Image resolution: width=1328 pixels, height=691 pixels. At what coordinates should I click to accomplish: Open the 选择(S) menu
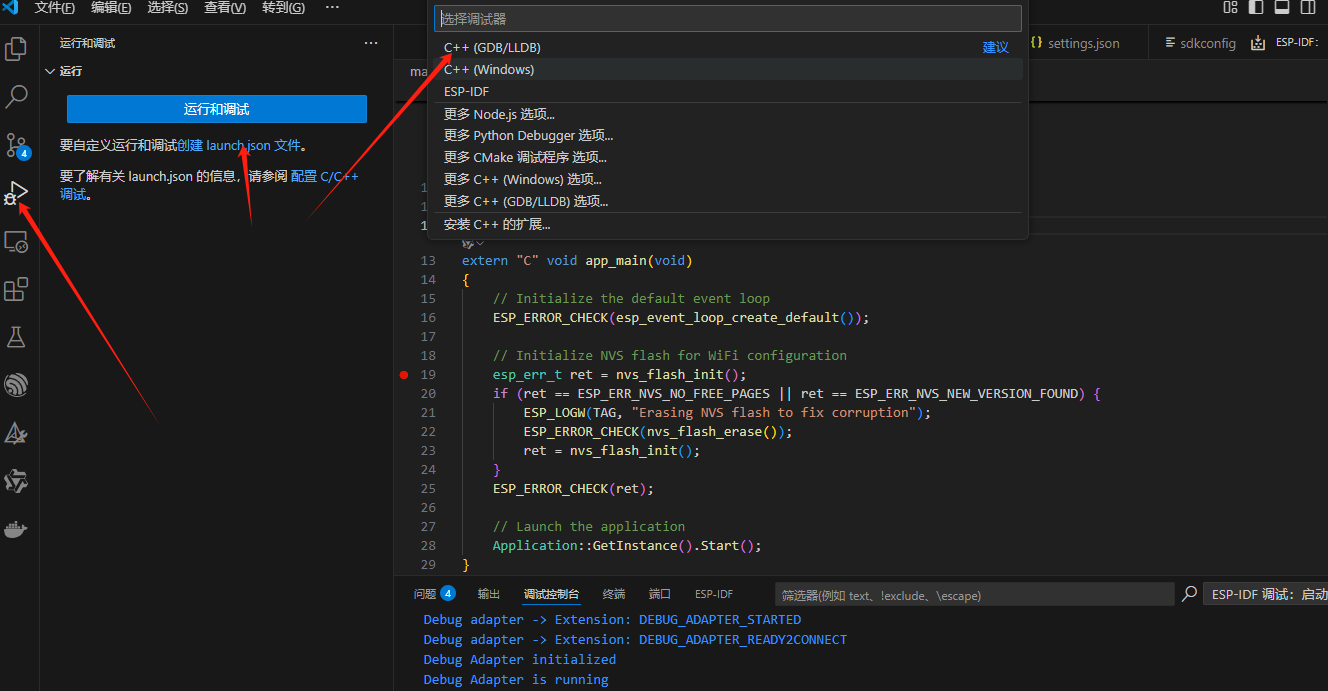click(168, 7)
